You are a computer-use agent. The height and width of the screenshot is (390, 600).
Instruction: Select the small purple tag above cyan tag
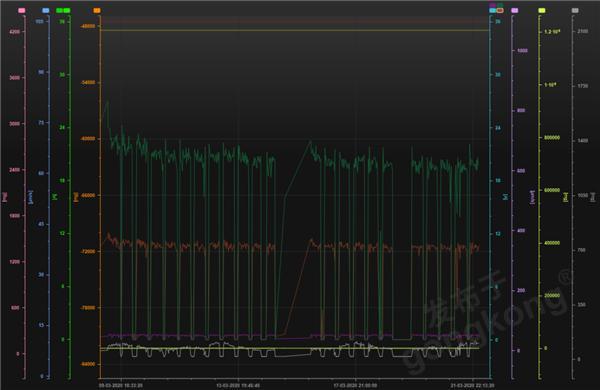pos(493,5)
